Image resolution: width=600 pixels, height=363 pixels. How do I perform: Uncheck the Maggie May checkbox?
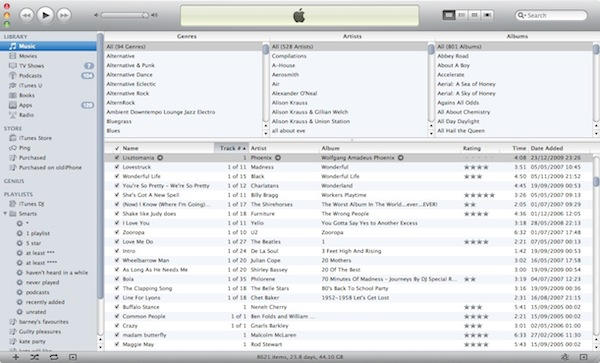(117, 344)
